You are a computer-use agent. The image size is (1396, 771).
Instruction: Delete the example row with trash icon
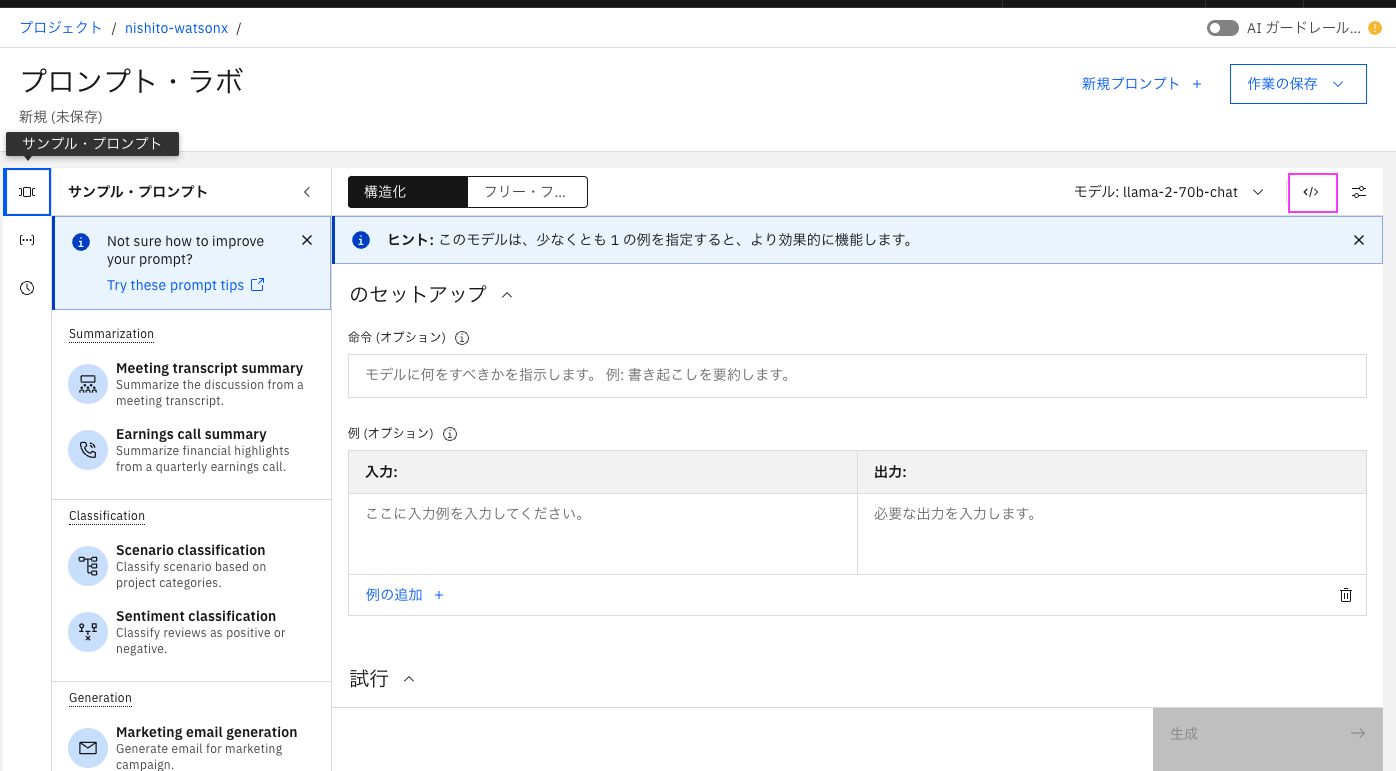tap(1346, 595)
